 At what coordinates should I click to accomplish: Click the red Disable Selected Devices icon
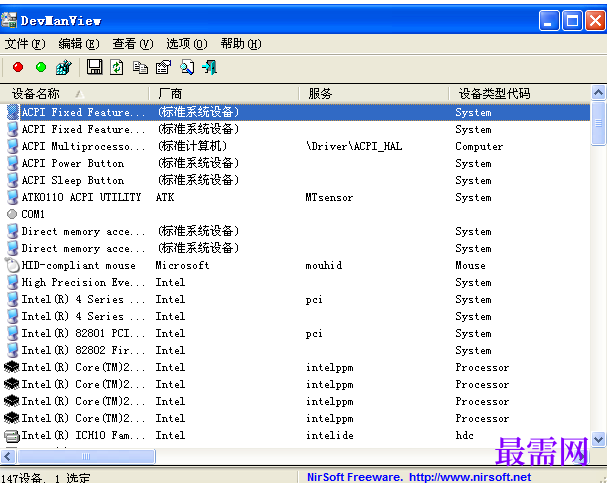18,67
